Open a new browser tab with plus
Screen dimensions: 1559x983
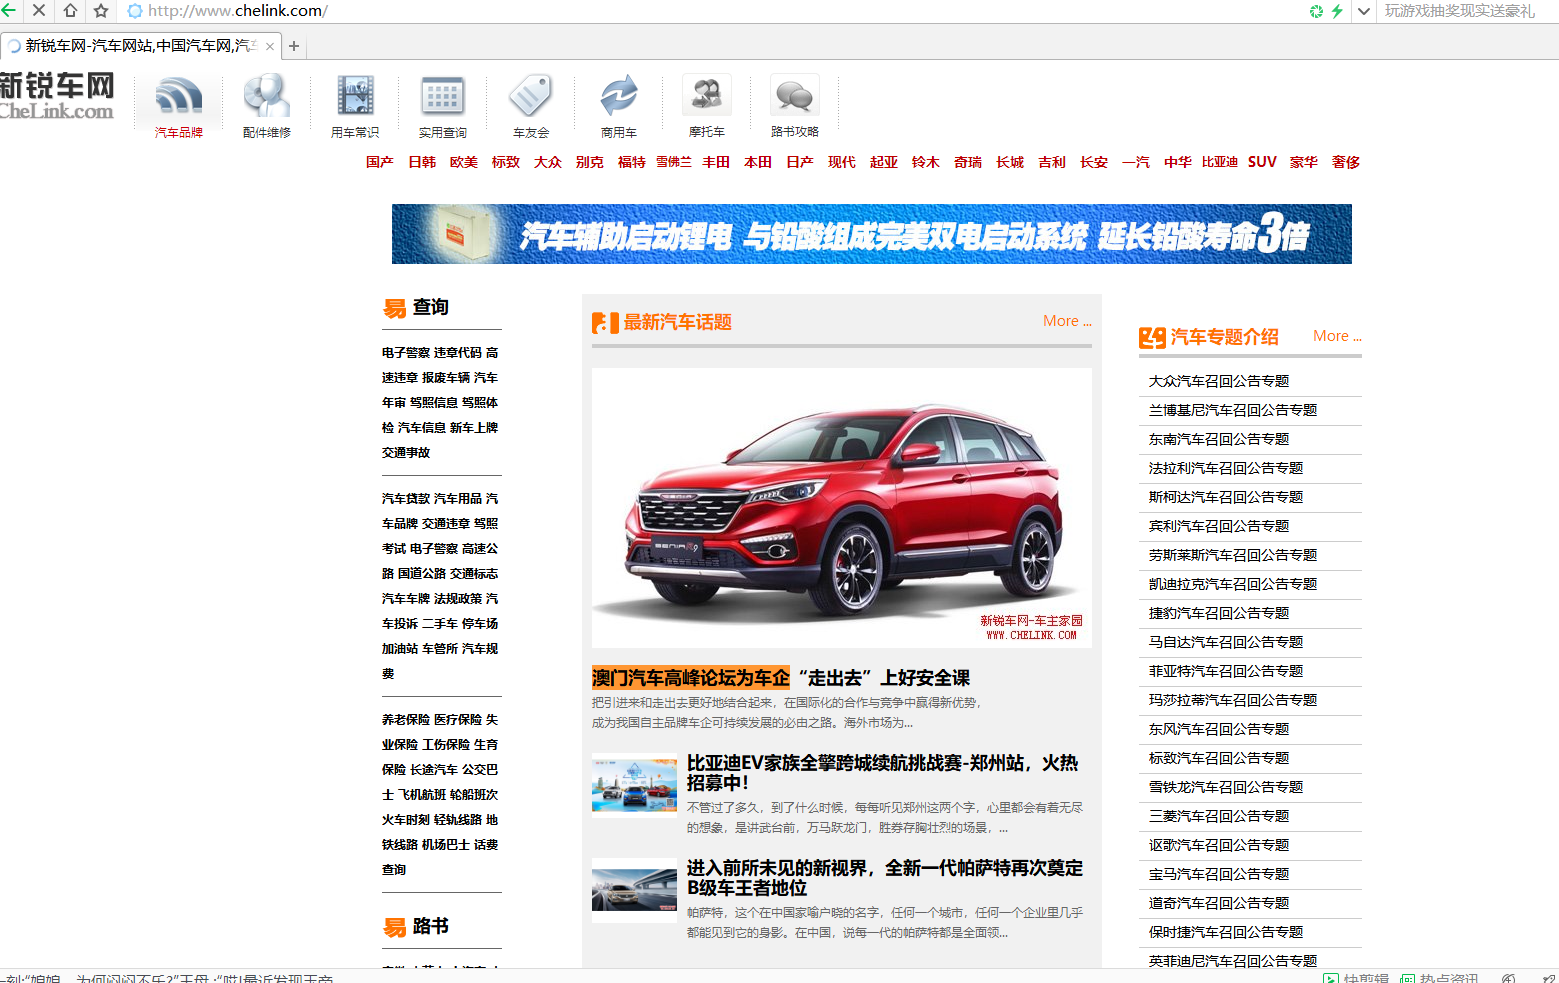pos(294,46)
